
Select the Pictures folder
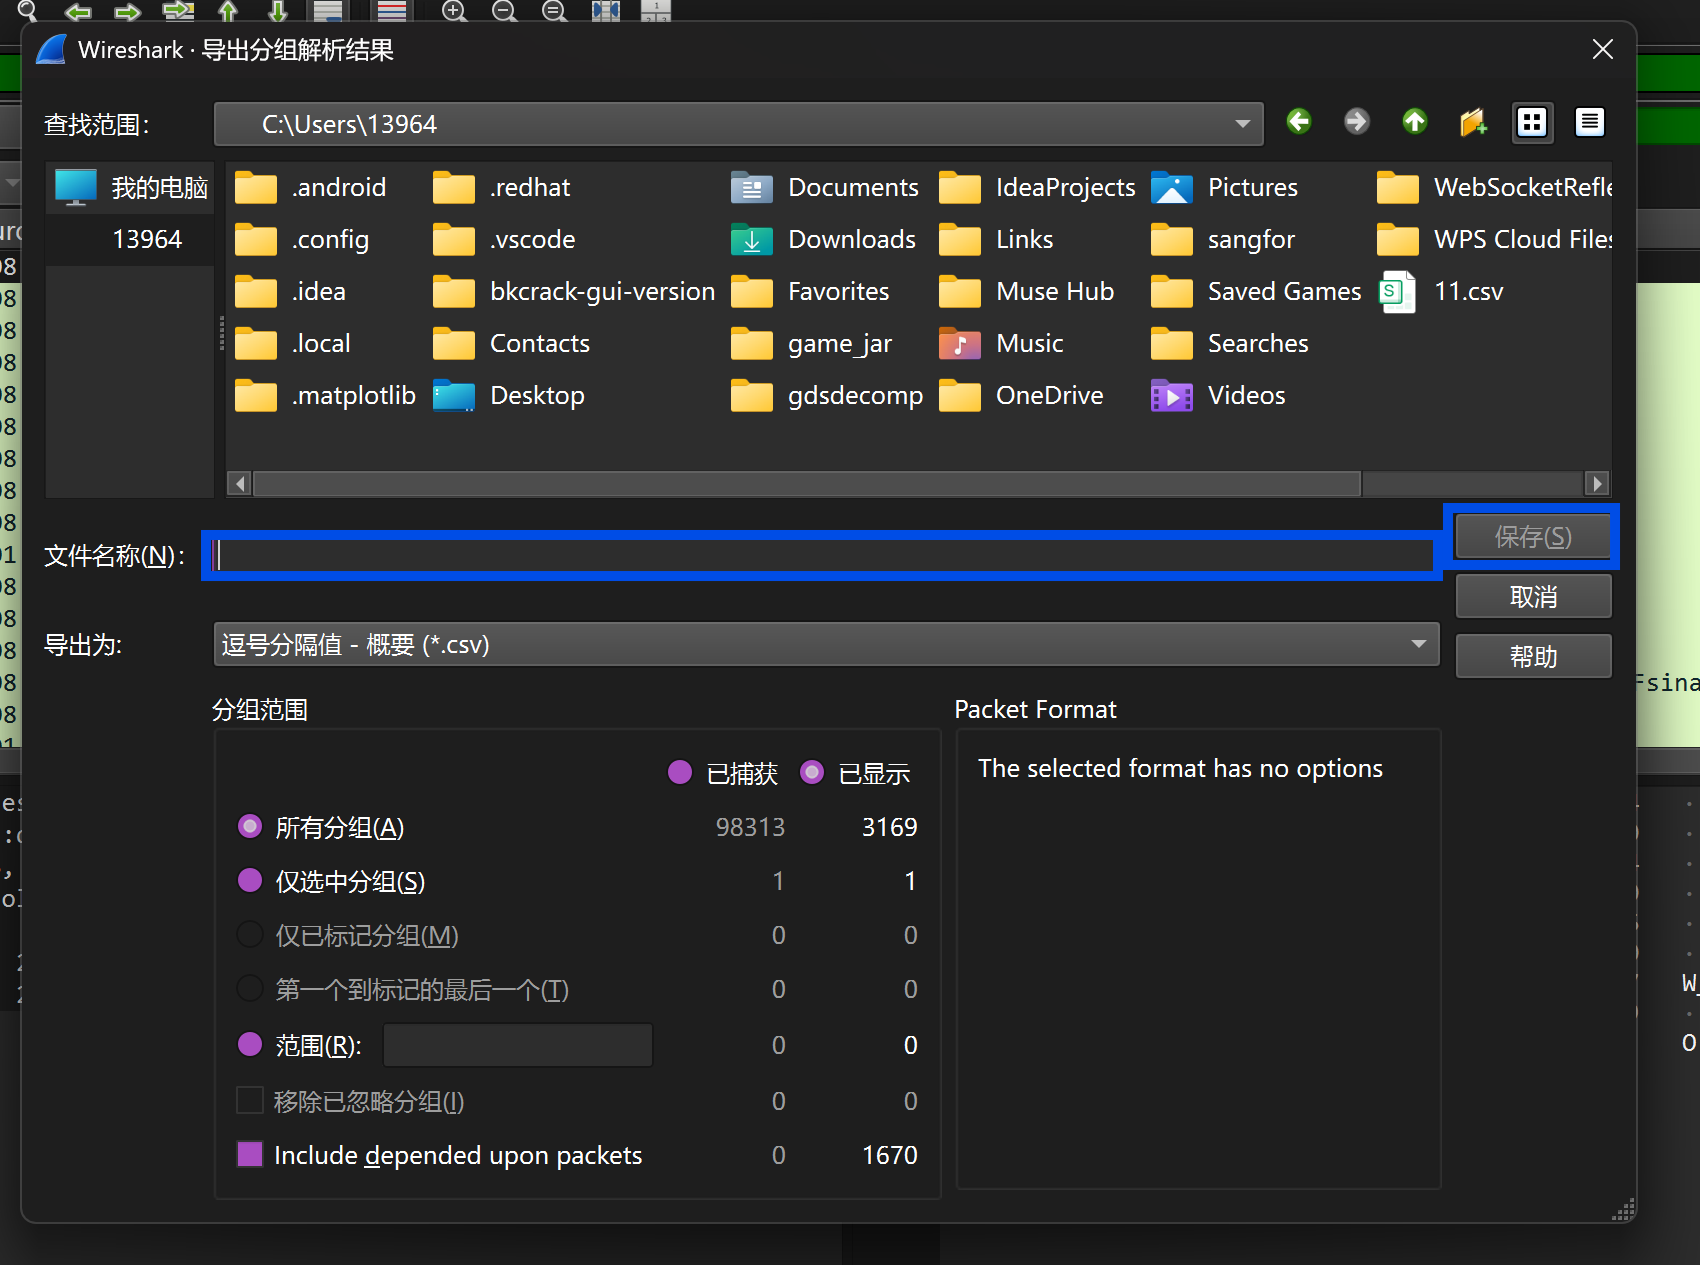pyautogui.click(x=1224, y=188)
